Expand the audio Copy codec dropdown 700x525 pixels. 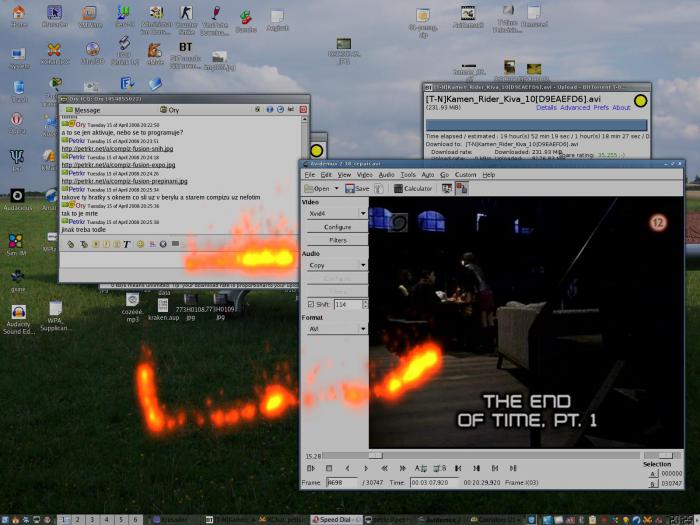click(x=363, y=265)
